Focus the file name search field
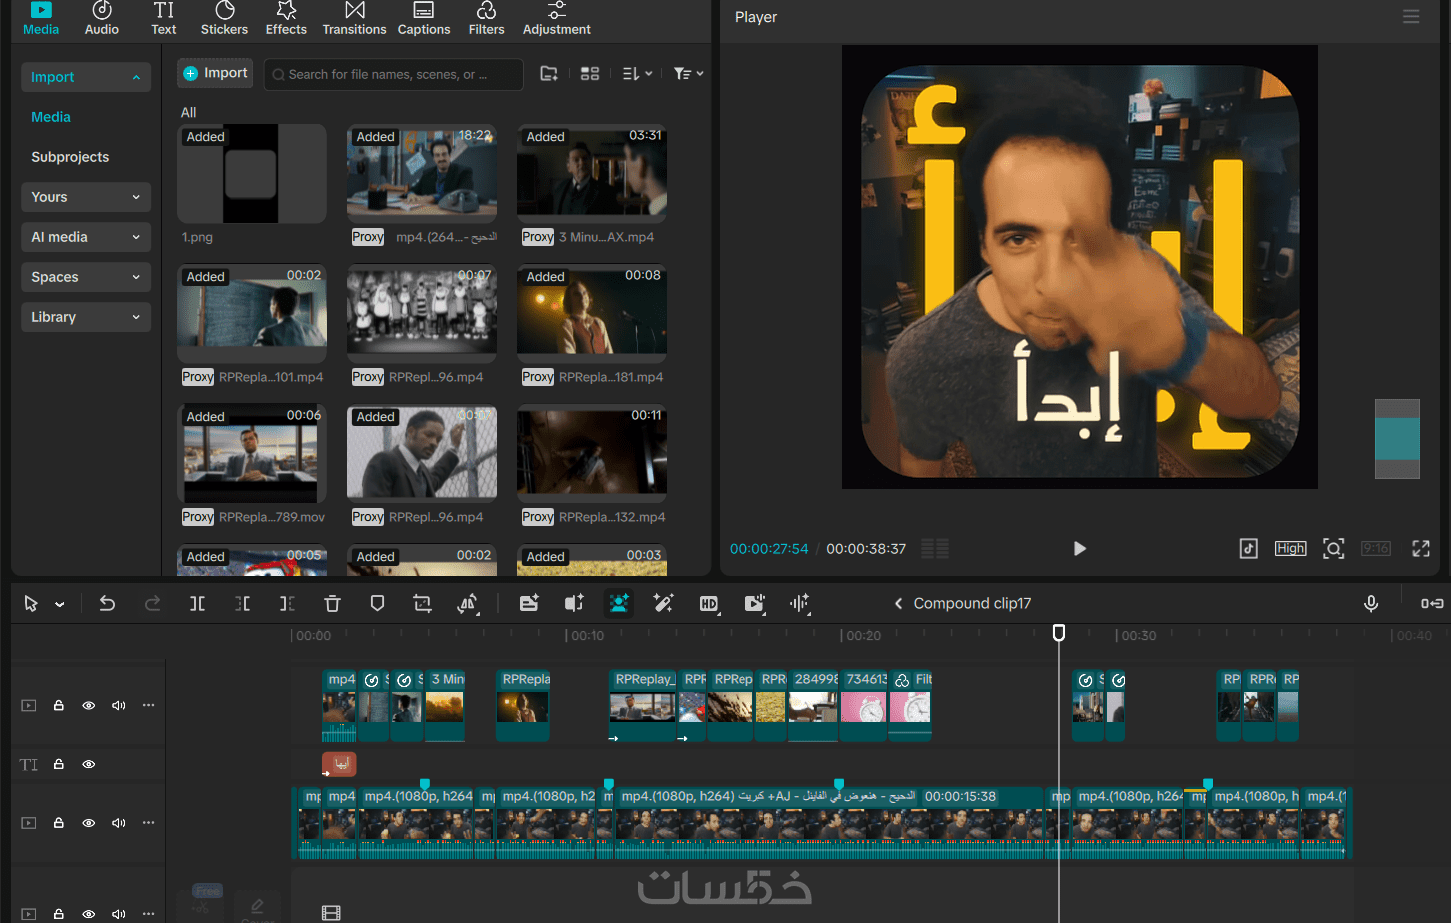The width and height of the screenshot is (1451, 923). pos(393,74)
